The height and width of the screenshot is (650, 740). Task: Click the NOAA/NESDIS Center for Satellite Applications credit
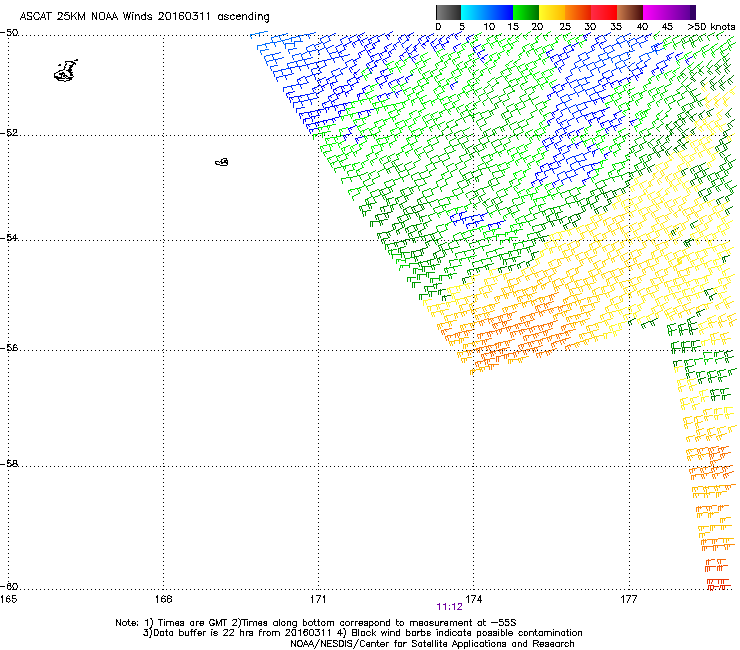[432, 644]
